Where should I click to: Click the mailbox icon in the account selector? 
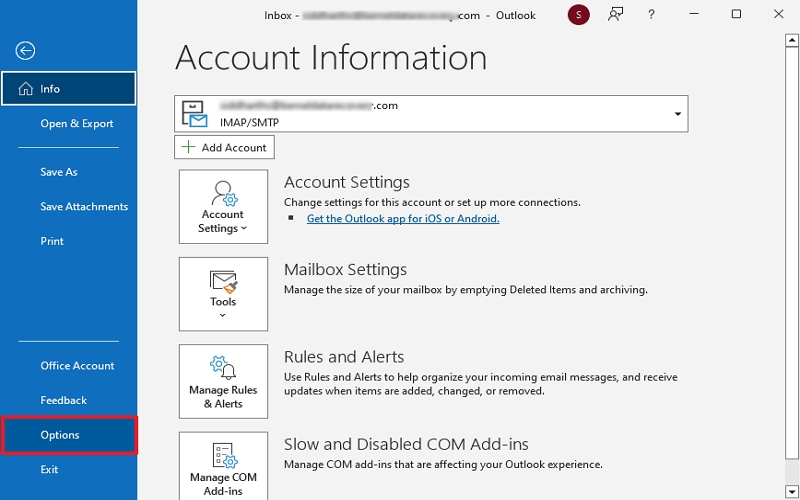pyautogui.click(x=195, y=114)
